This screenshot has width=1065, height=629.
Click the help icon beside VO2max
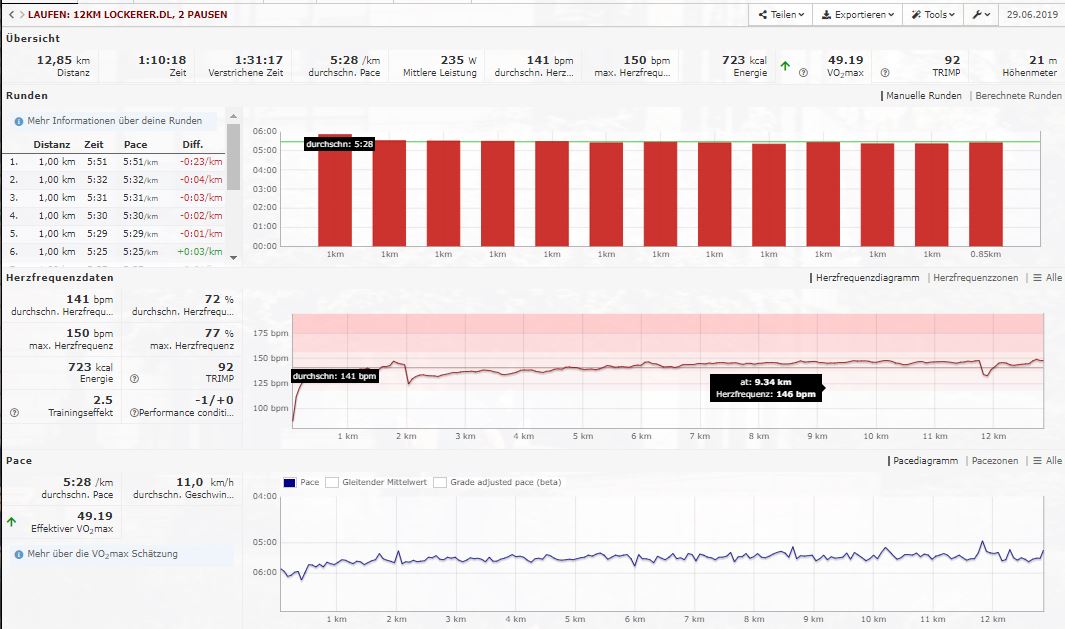pyautogui.click(x=803, y=73)
